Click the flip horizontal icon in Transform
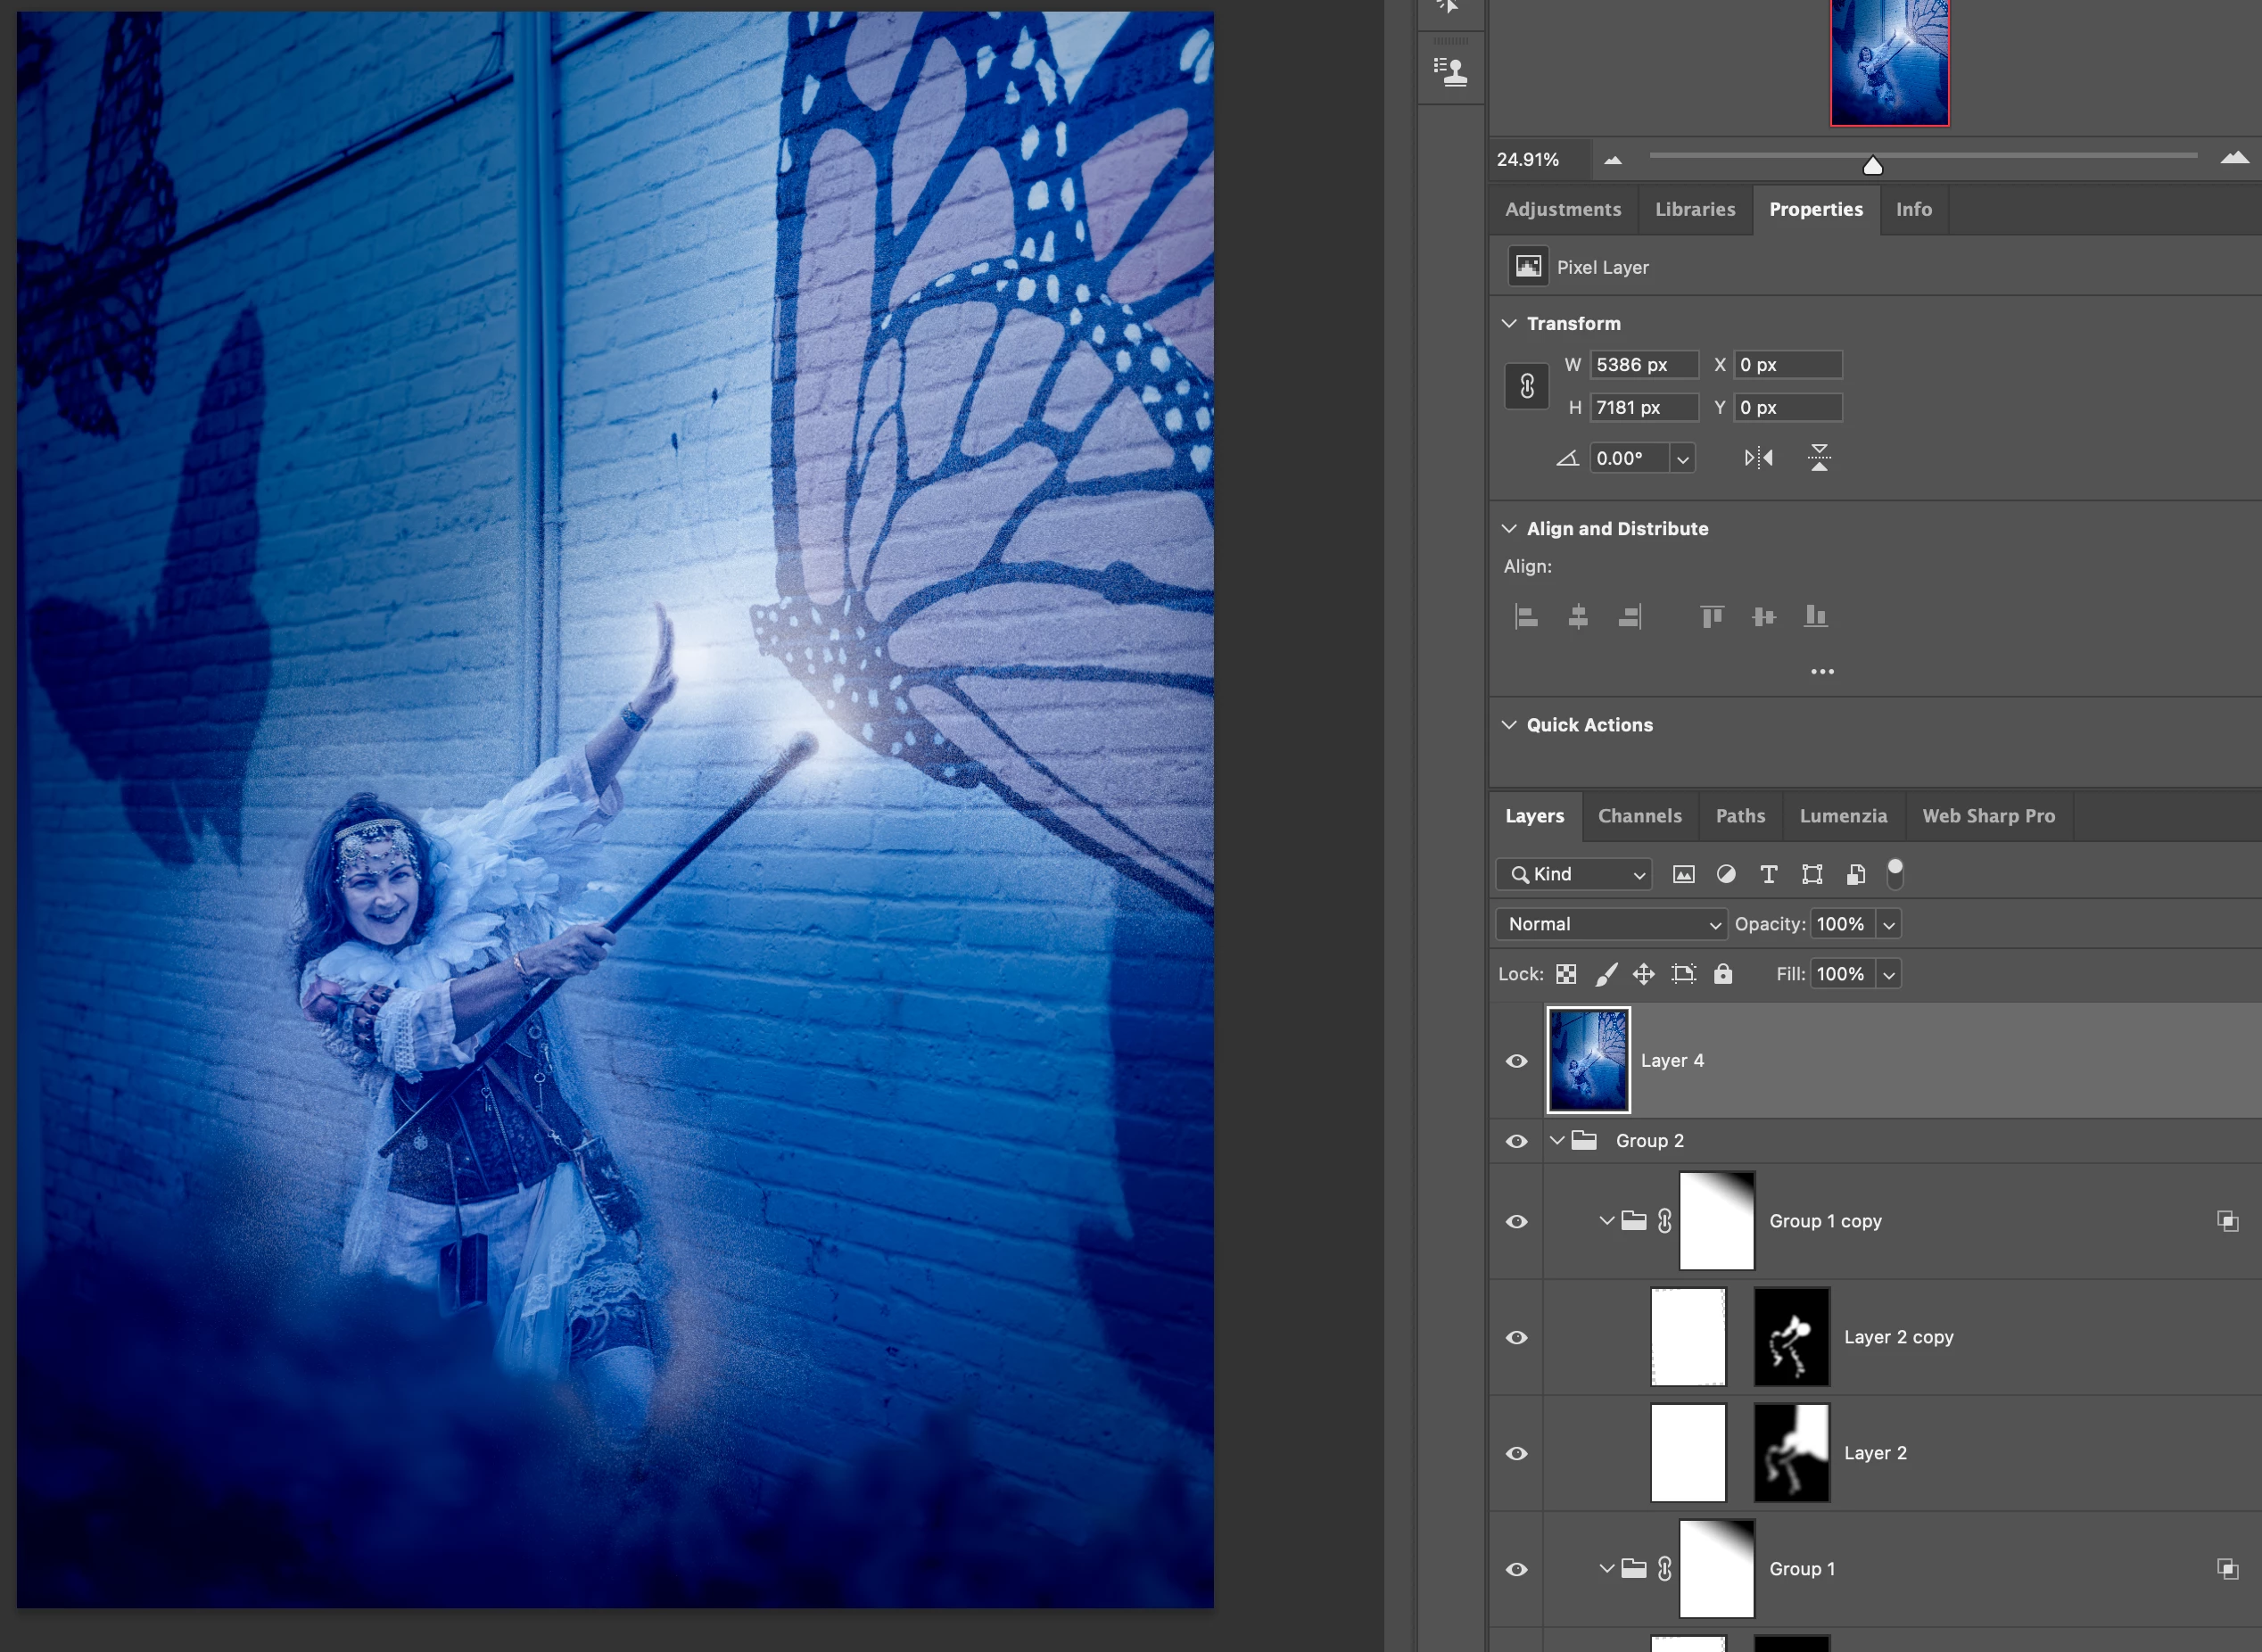 [1758, 458]
